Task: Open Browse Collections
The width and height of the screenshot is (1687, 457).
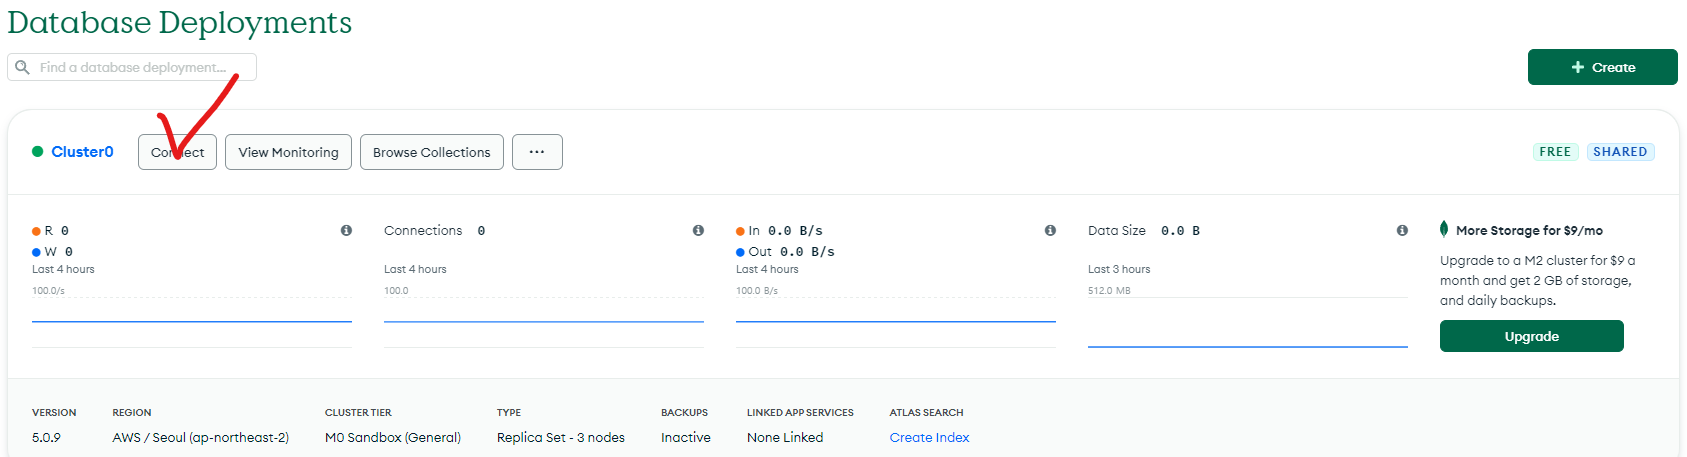Action: tap(432, 152)
